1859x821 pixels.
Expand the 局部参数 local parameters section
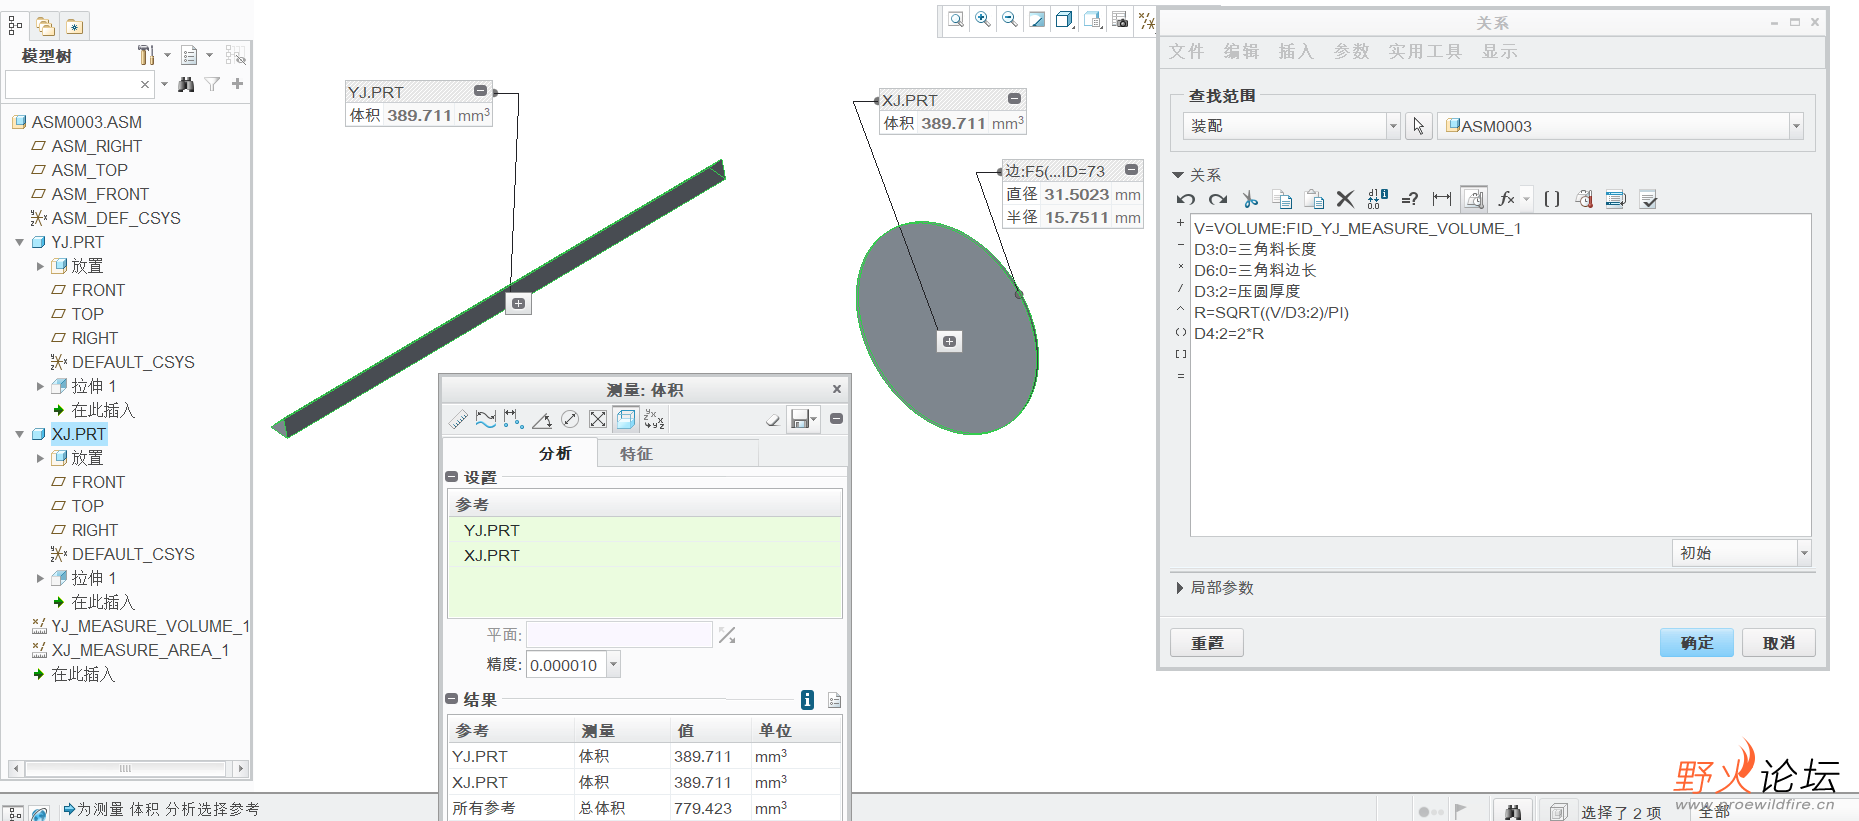(x=1180, y=588)
